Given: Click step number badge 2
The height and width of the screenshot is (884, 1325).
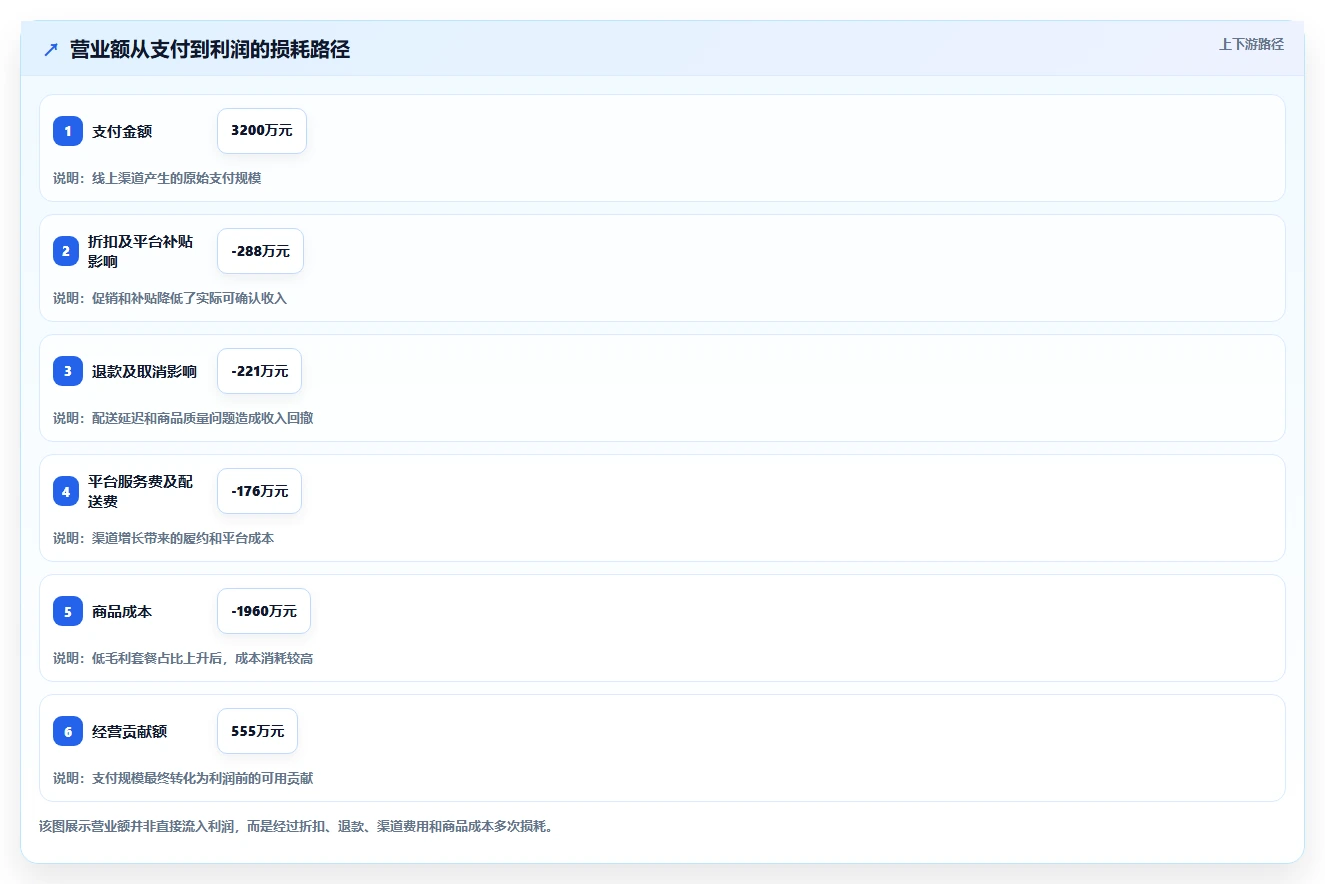Looking at the screenshot, I should [x=66, y=251].
